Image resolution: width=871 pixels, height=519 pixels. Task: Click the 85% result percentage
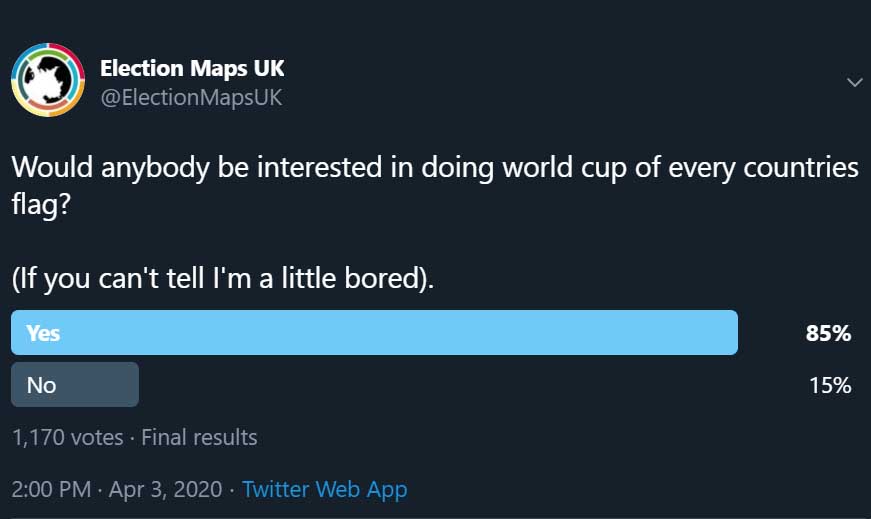tap(828, 333)
